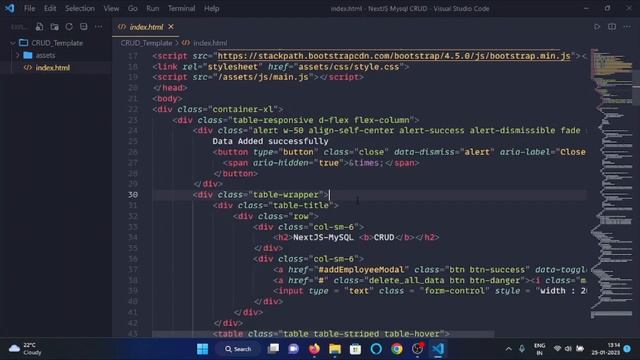The height and width of the screenshot is (360, 640).
Task: Click 'assets/css/style.css' href string
Action: pyautogui.click(x=348, y=67)
